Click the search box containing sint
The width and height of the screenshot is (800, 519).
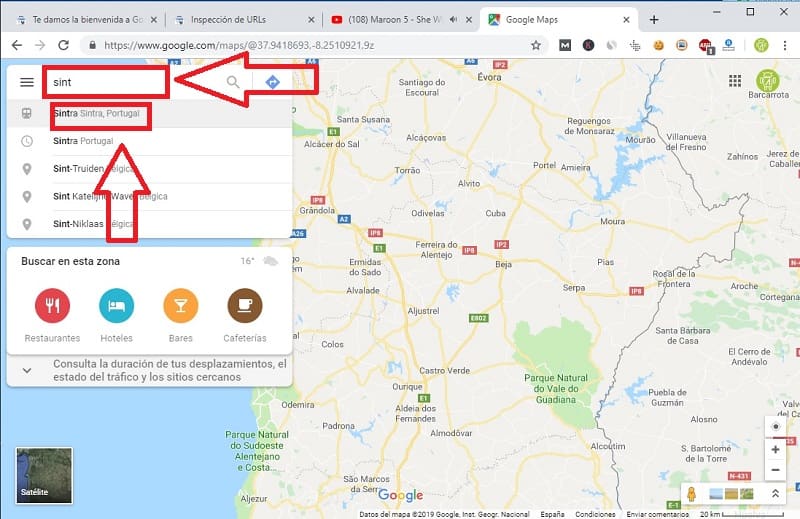pyautogui.click(x=135, y=82)
